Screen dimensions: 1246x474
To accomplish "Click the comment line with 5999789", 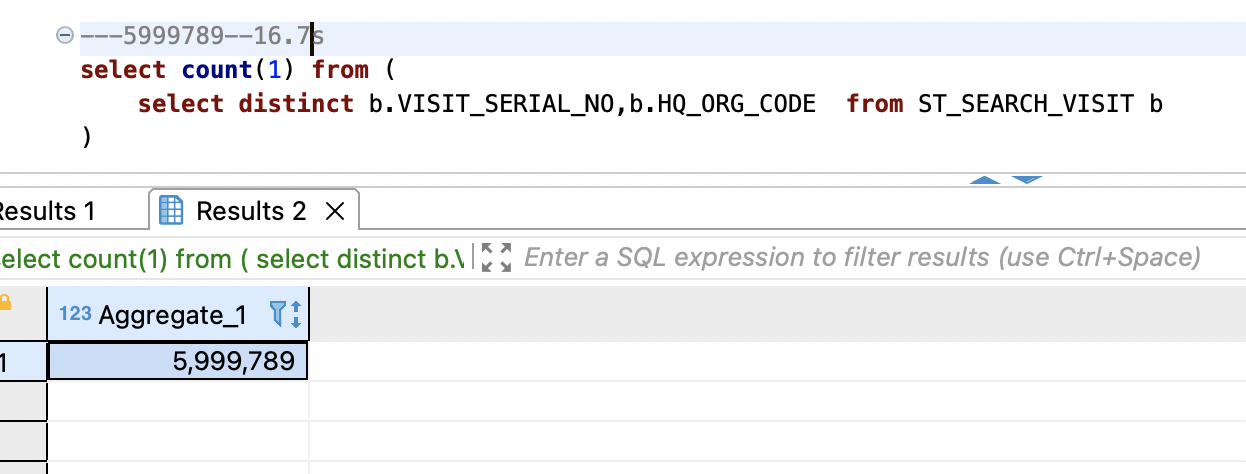I will click(200, 38).
